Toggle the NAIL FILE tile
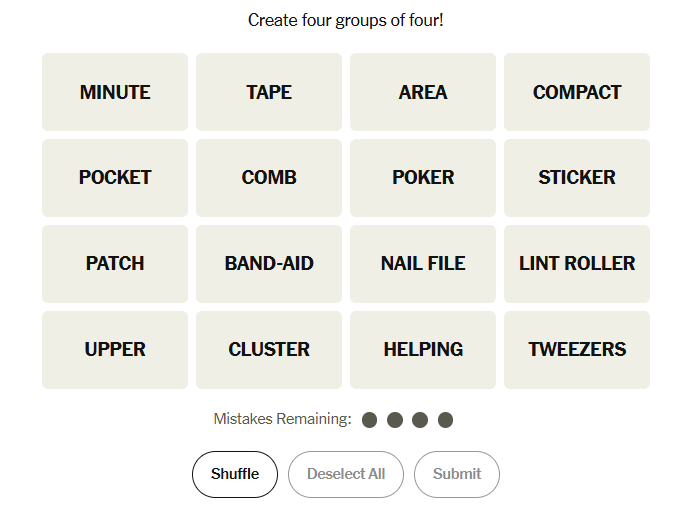The width and height of the screenshot is (700, 527). (423, 264)
